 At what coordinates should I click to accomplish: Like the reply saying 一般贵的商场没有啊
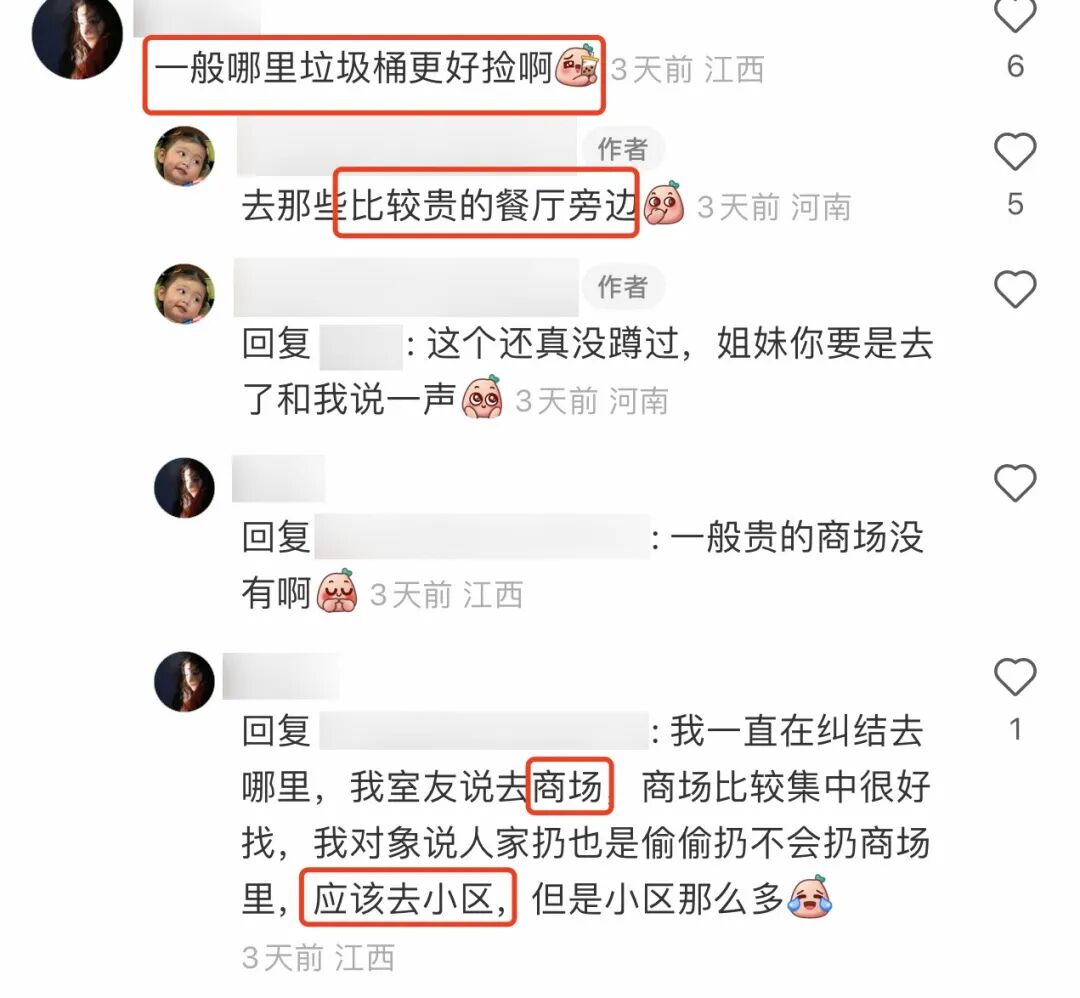(x=1015, y=482)
